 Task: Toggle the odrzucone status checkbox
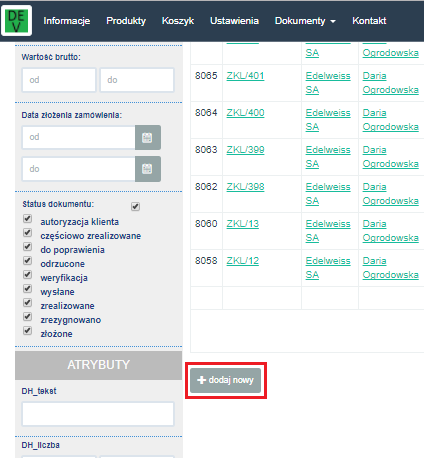tap(27, 261)
